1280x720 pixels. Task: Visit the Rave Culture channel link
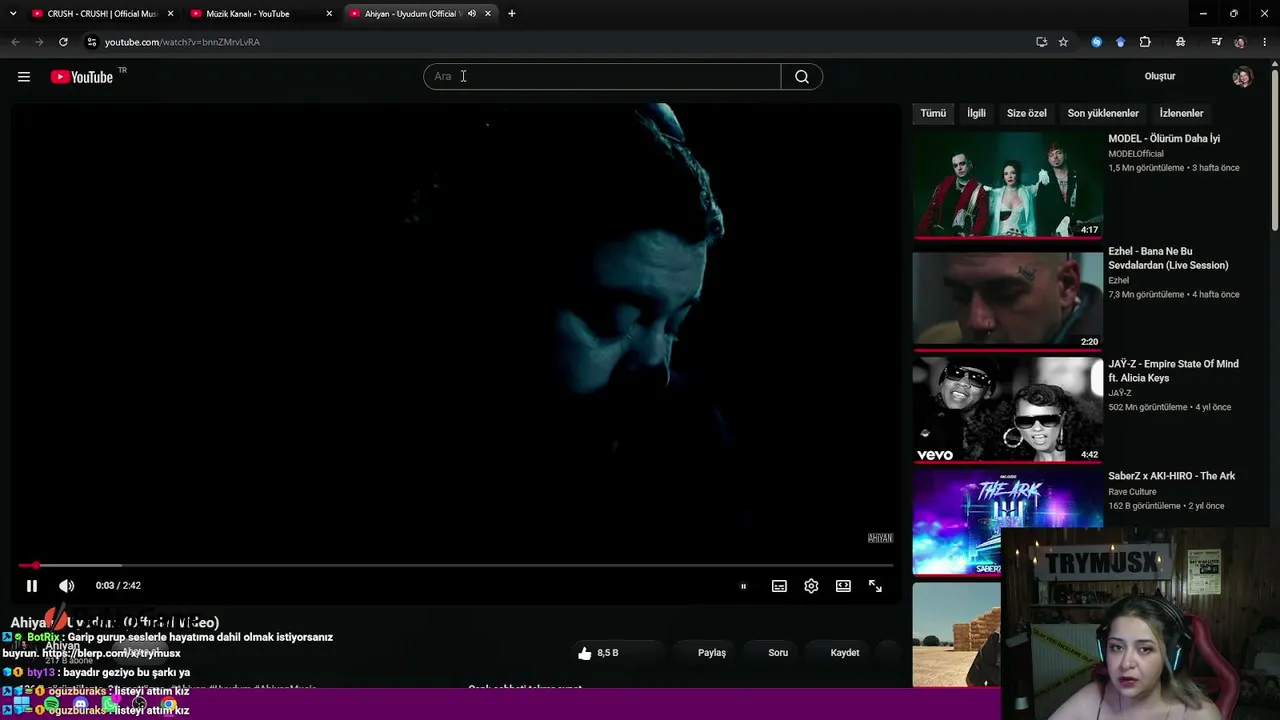pyautogui.click(x=1132, y=492)
